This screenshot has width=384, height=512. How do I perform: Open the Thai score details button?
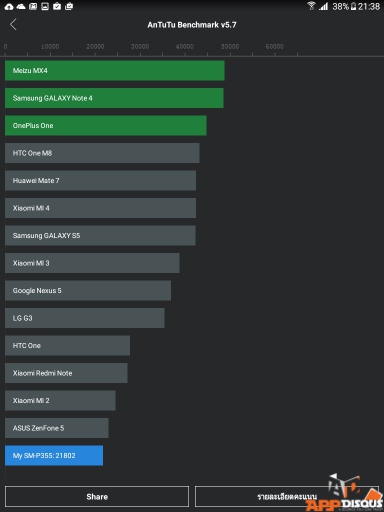tap(287, 496)
